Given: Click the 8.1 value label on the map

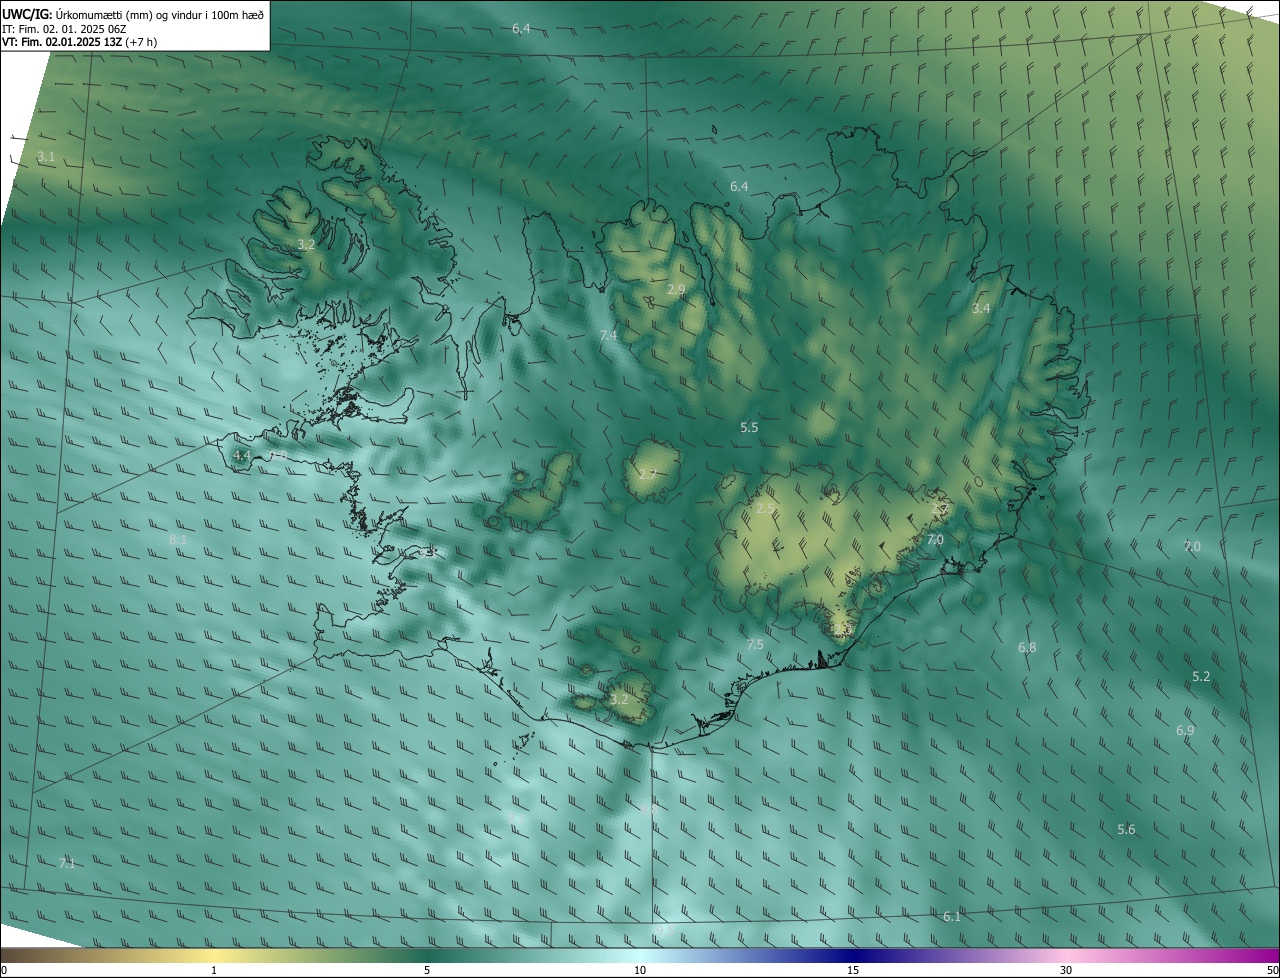Looking at the screenshot, I should tap(178, 540).
